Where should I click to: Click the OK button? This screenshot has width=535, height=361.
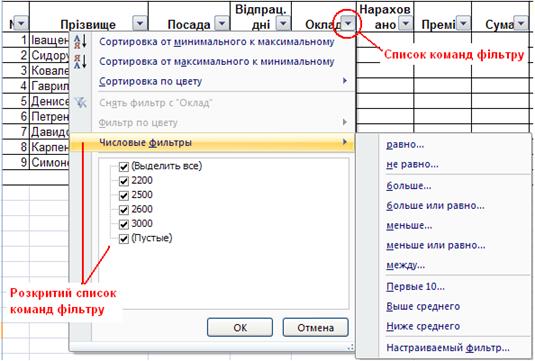pos(240,328)
